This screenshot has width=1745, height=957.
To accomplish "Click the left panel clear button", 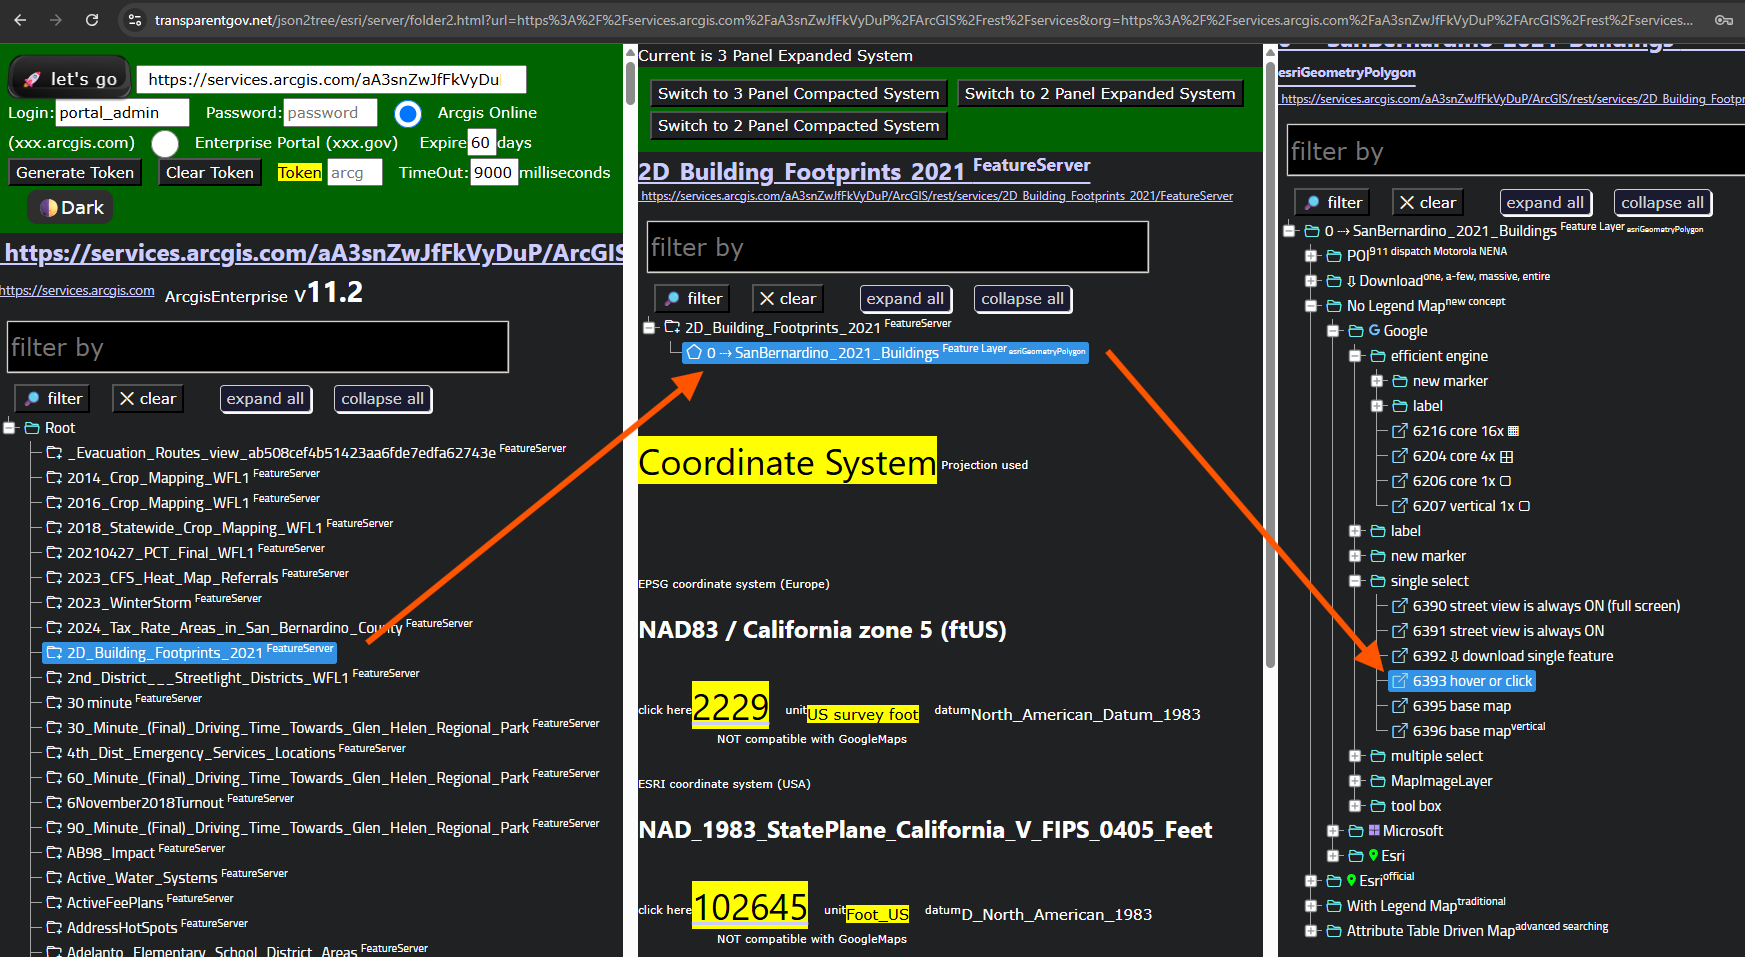I will click(147, 398).
